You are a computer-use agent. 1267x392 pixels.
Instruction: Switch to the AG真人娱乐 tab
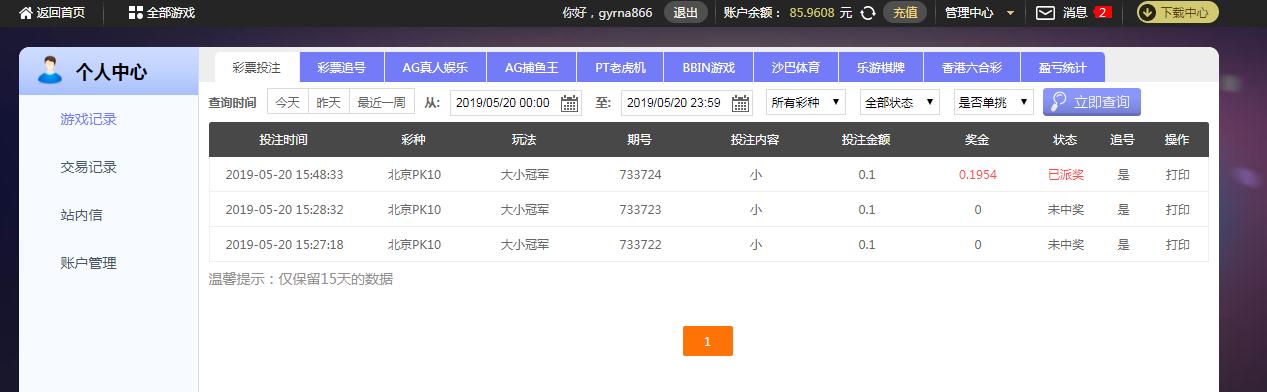(435, 68)
